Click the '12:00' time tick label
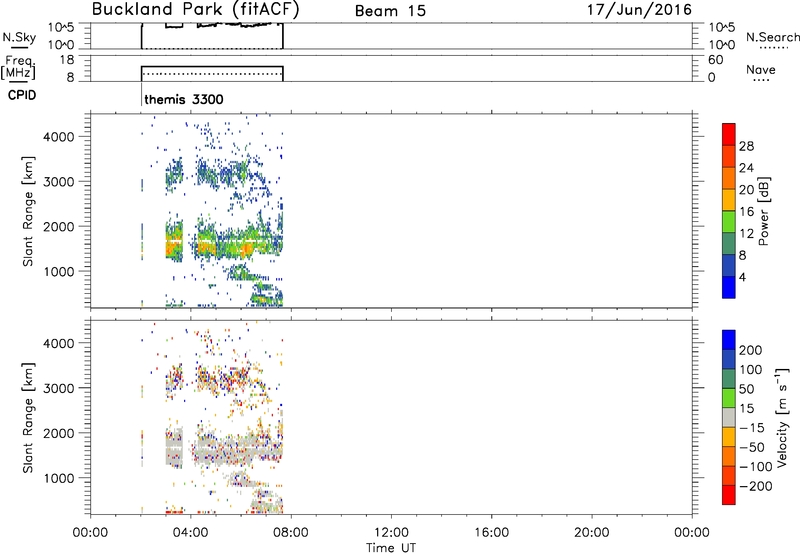 pyautogui.click(x=391, y=533)
